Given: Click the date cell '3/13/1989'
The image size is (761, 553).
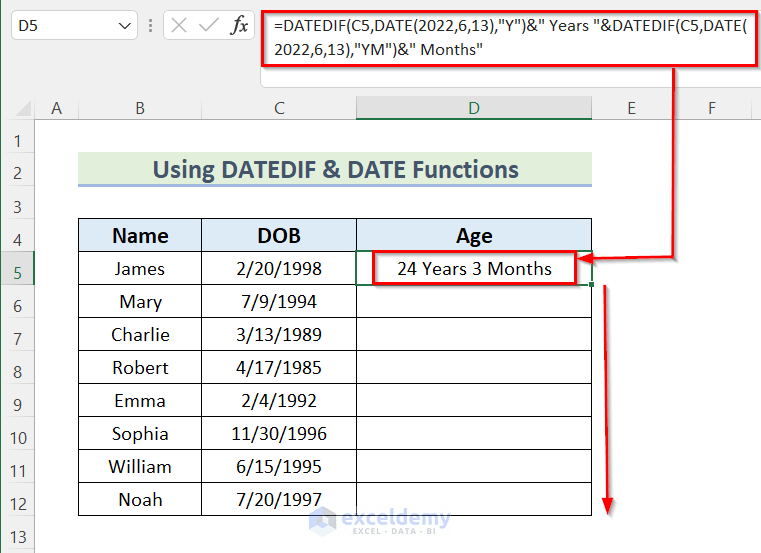Looking at the screenshot, I should coord(279,335).
